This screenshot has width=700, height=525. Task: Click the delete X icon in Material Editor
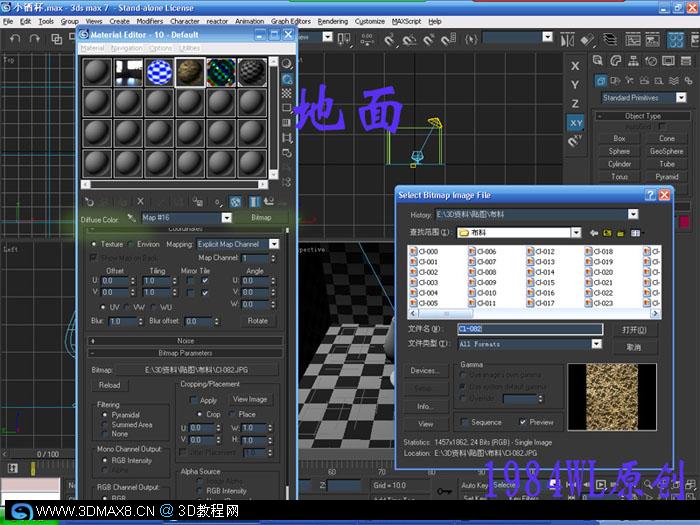coord(140,202)
